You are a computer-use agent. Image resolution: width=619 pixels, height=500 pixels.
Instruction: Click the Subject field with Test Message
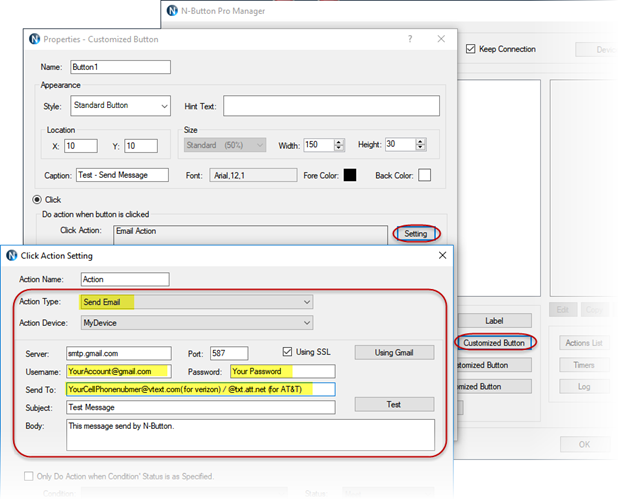click(201, 407)
